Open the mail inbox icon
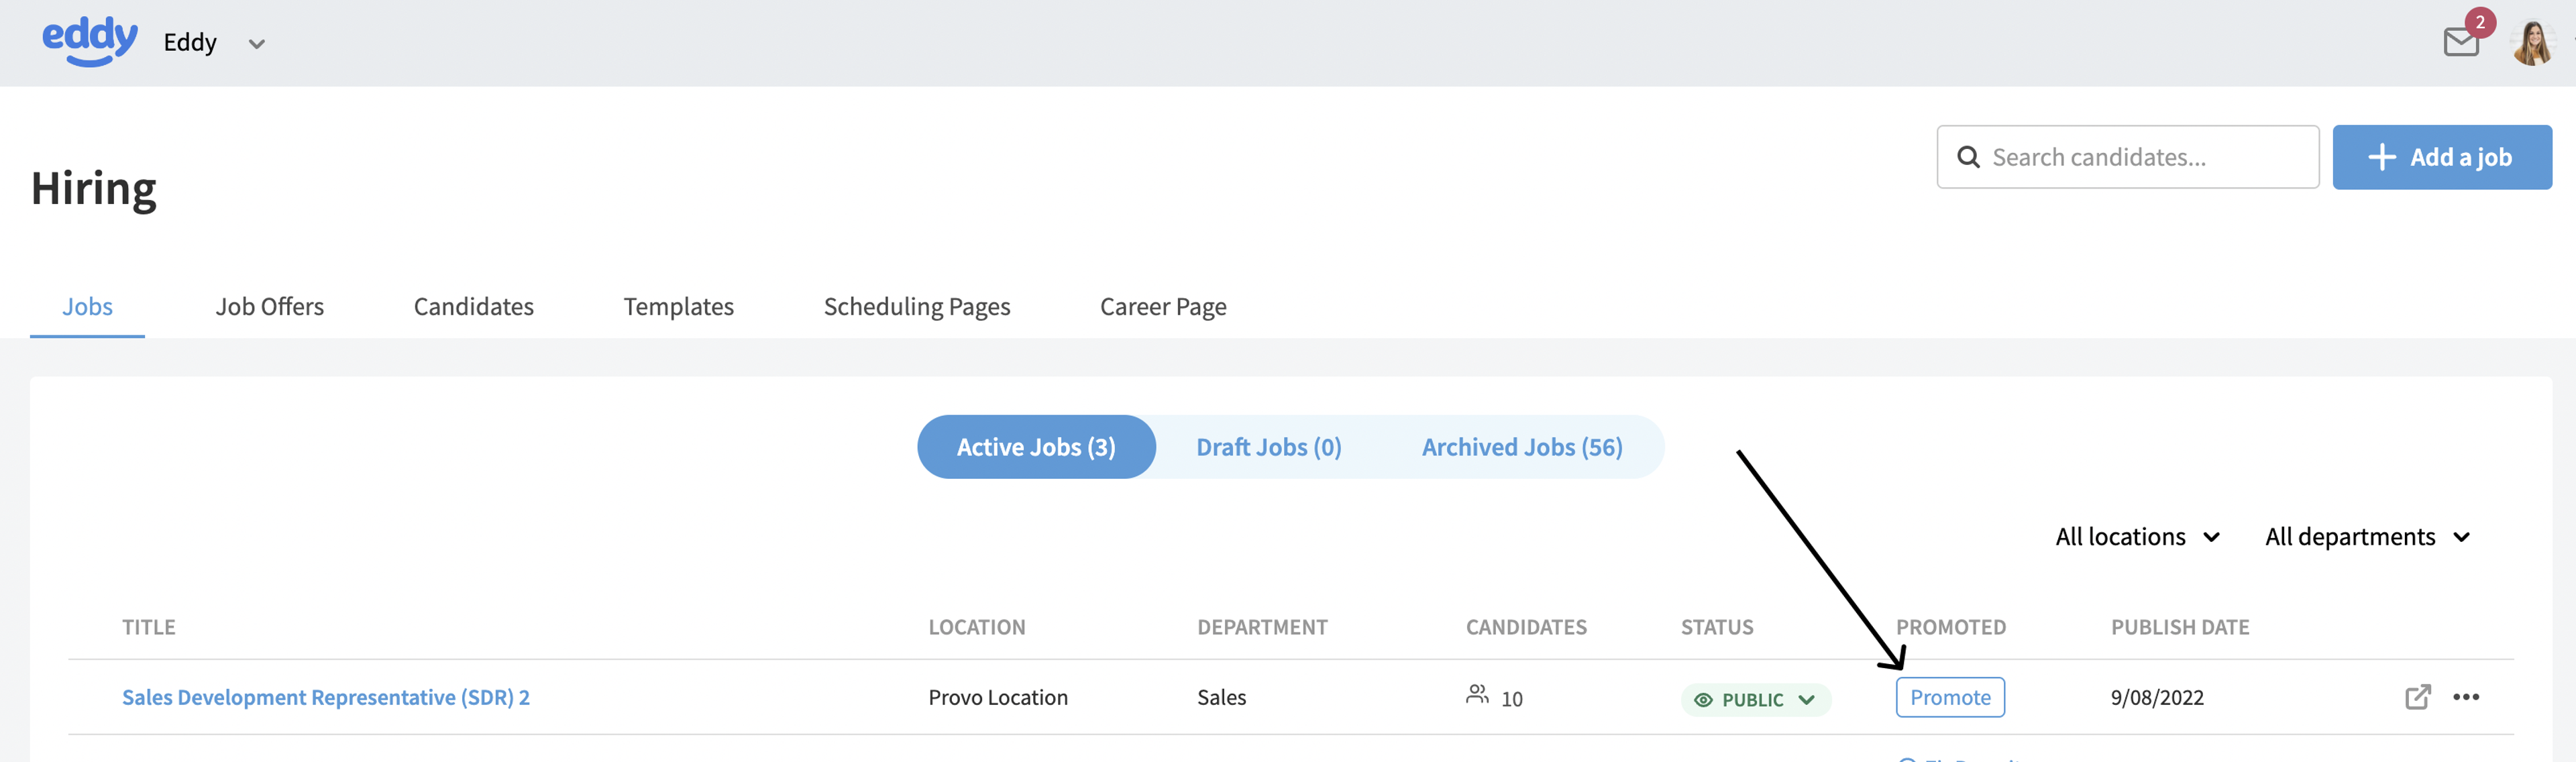2576x762 pixels. (2461, 43)
